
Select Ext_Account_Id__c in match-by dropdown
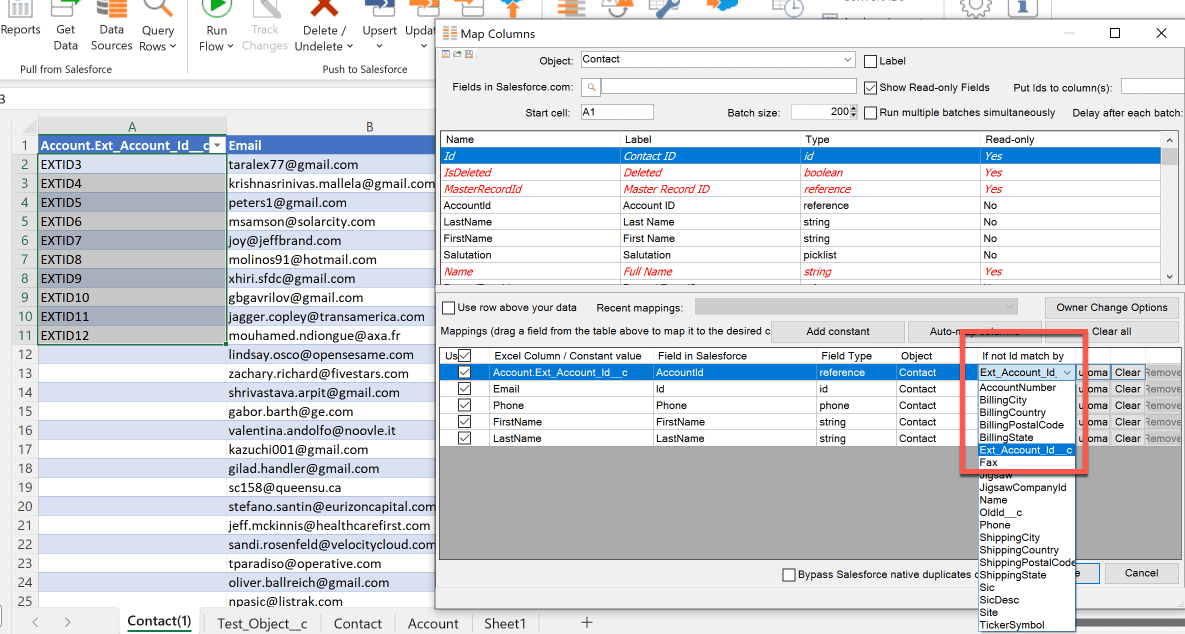coord(1026,450)
